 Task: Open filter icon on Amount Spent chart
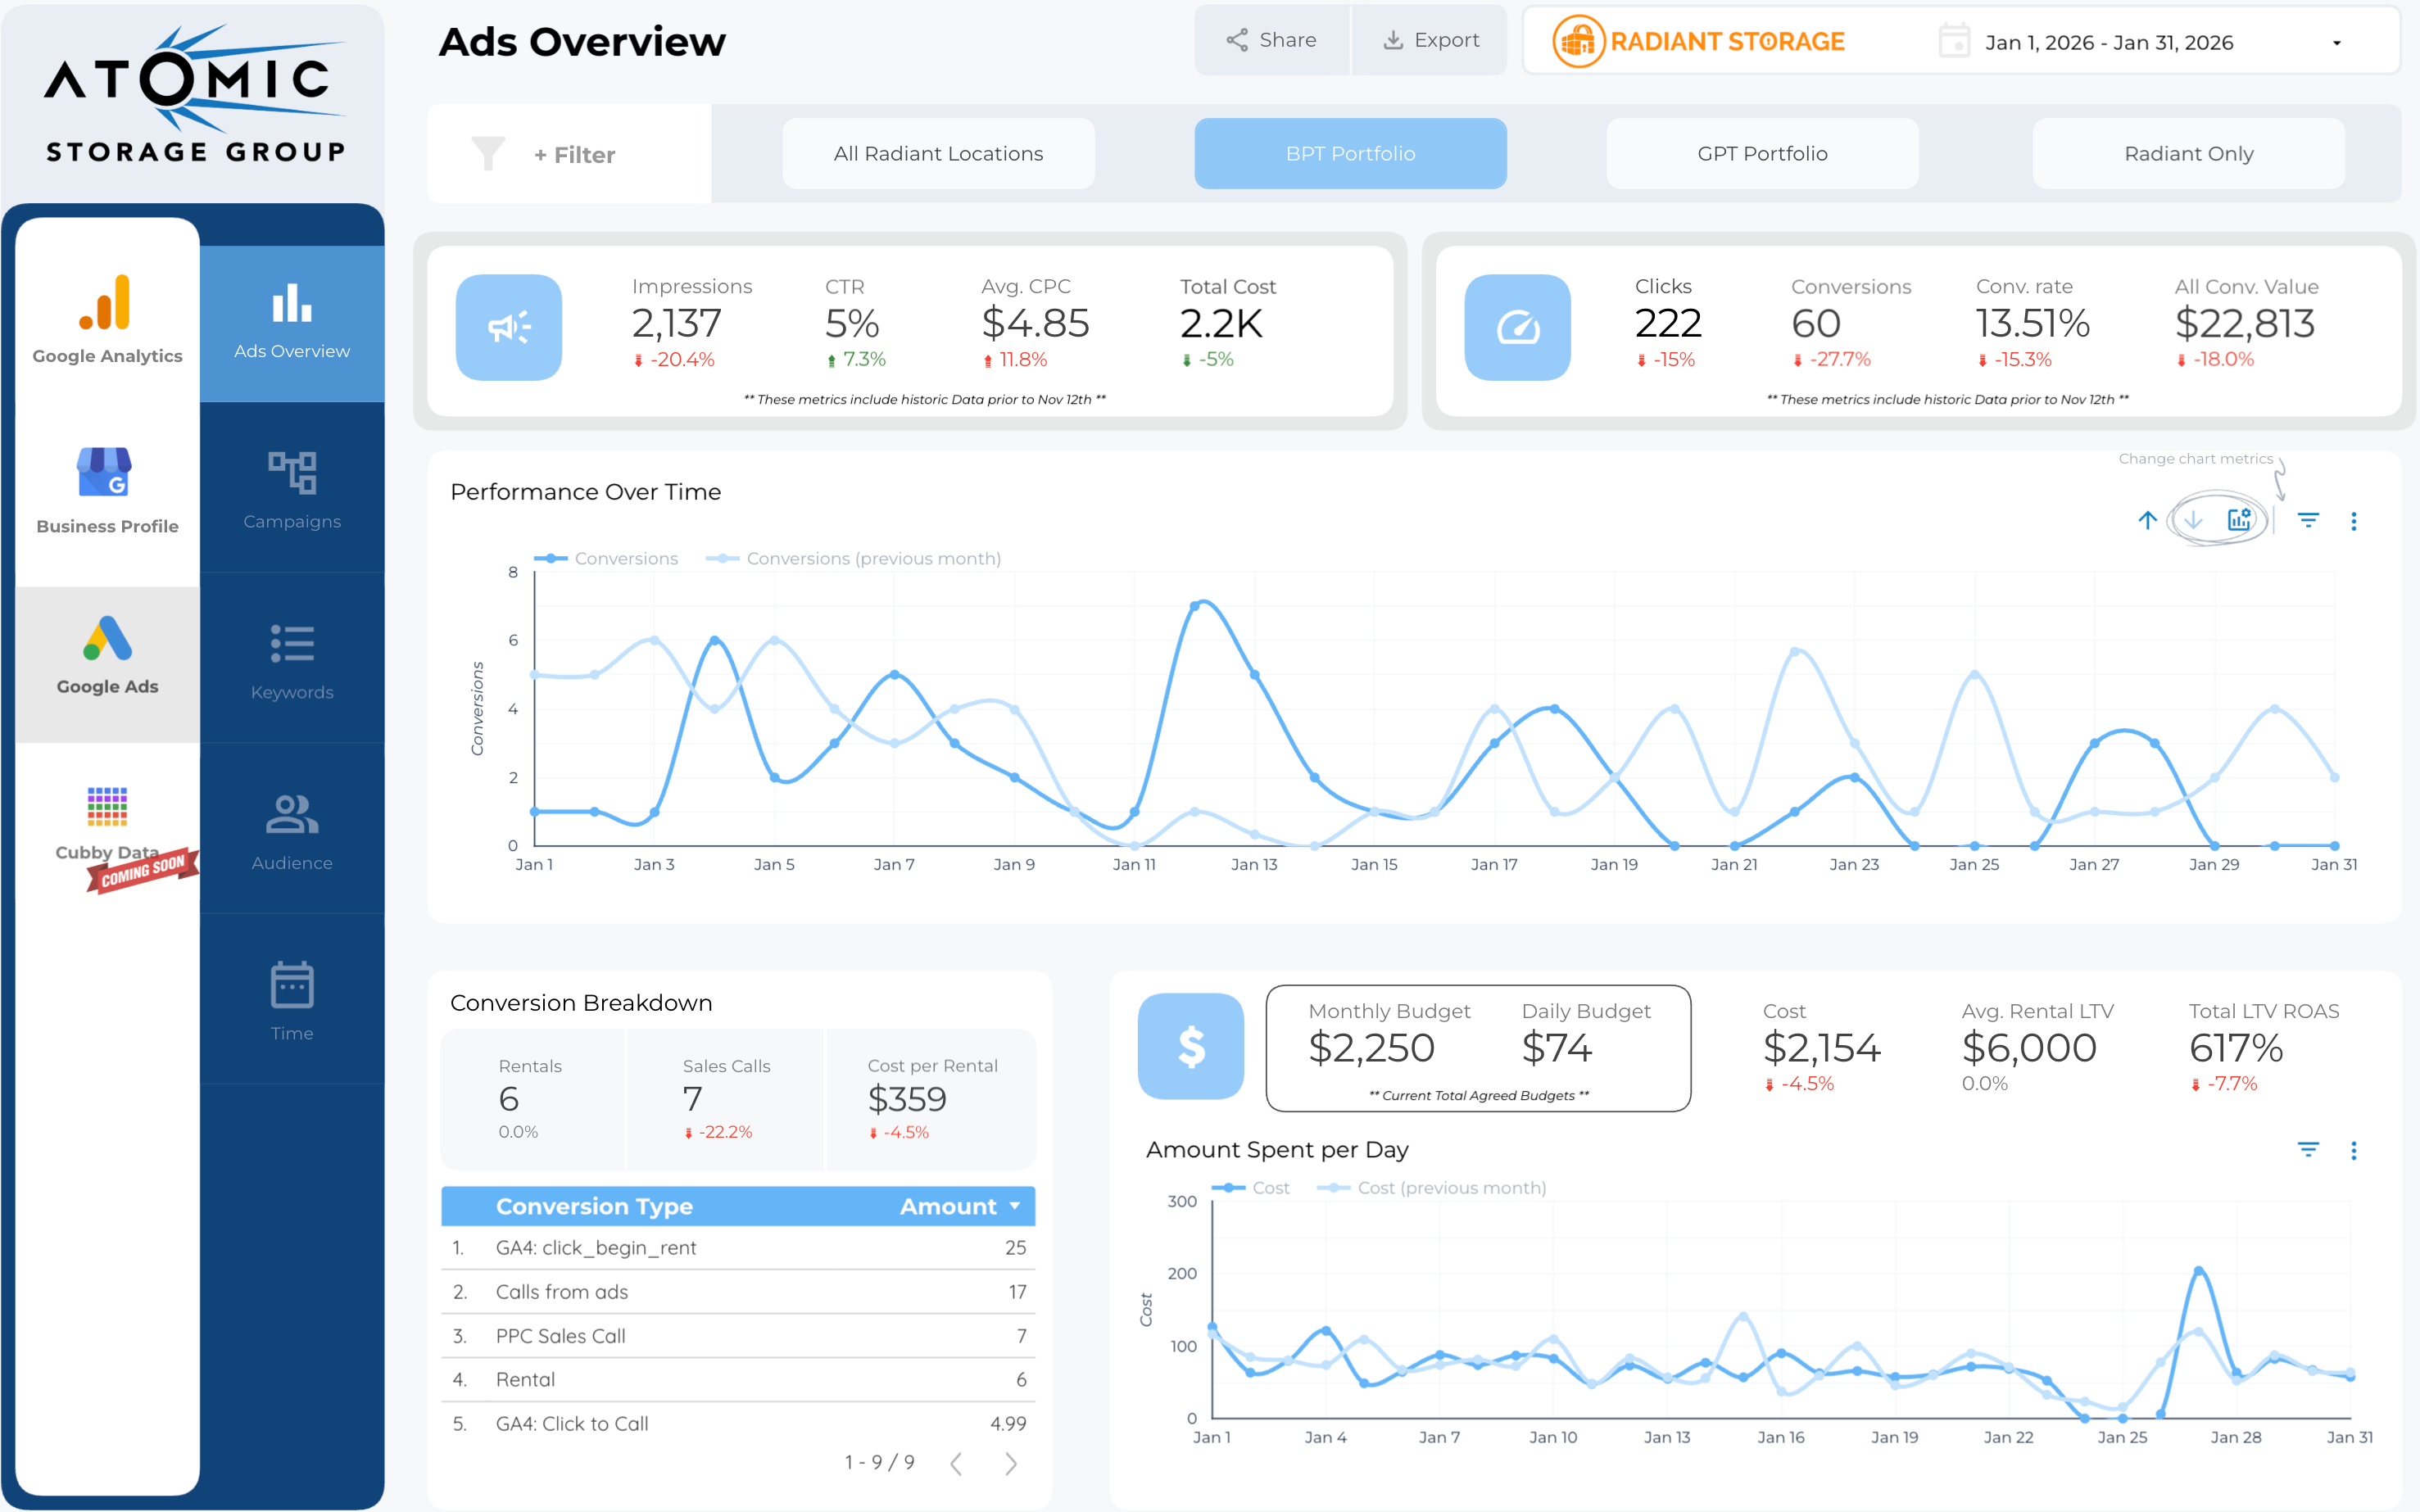pyautogui.click(x=2308, y=1150)
